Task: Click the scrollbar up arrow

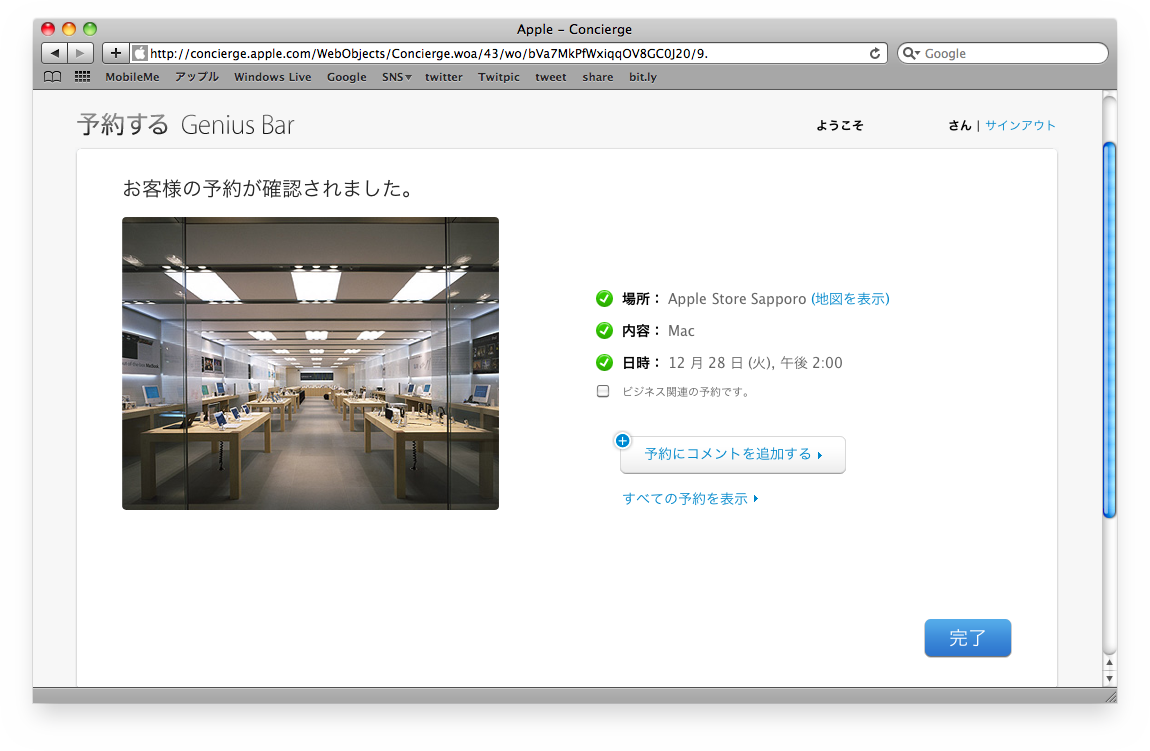Action: click(x=1109, y=662)
